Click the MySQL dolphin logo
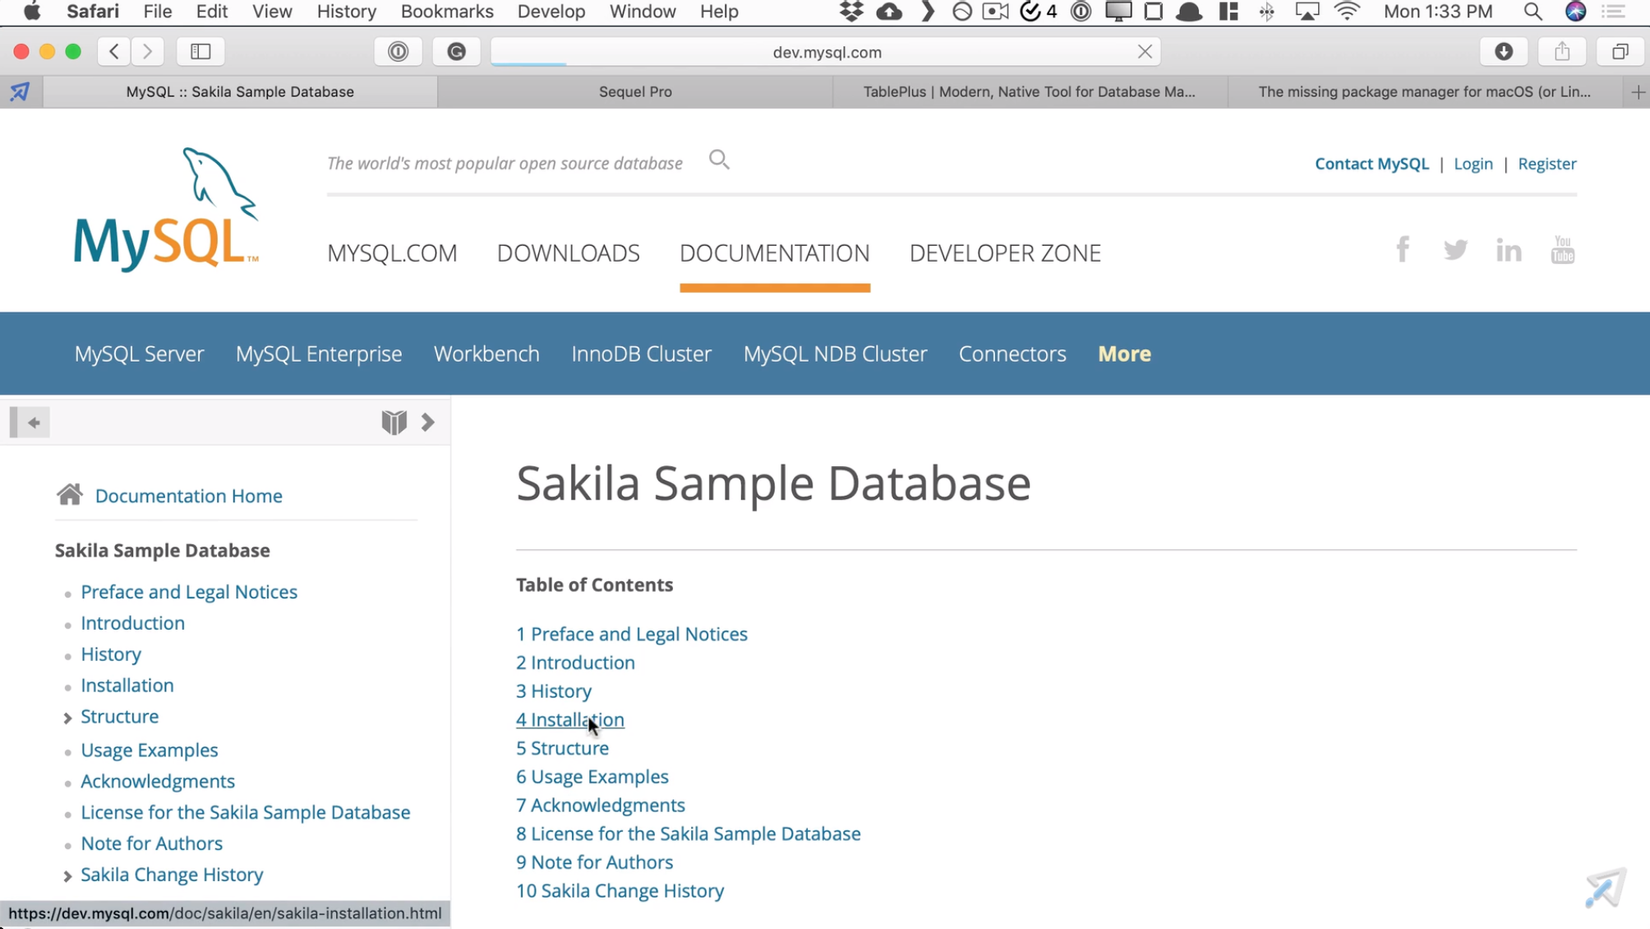 coord(166,209)
